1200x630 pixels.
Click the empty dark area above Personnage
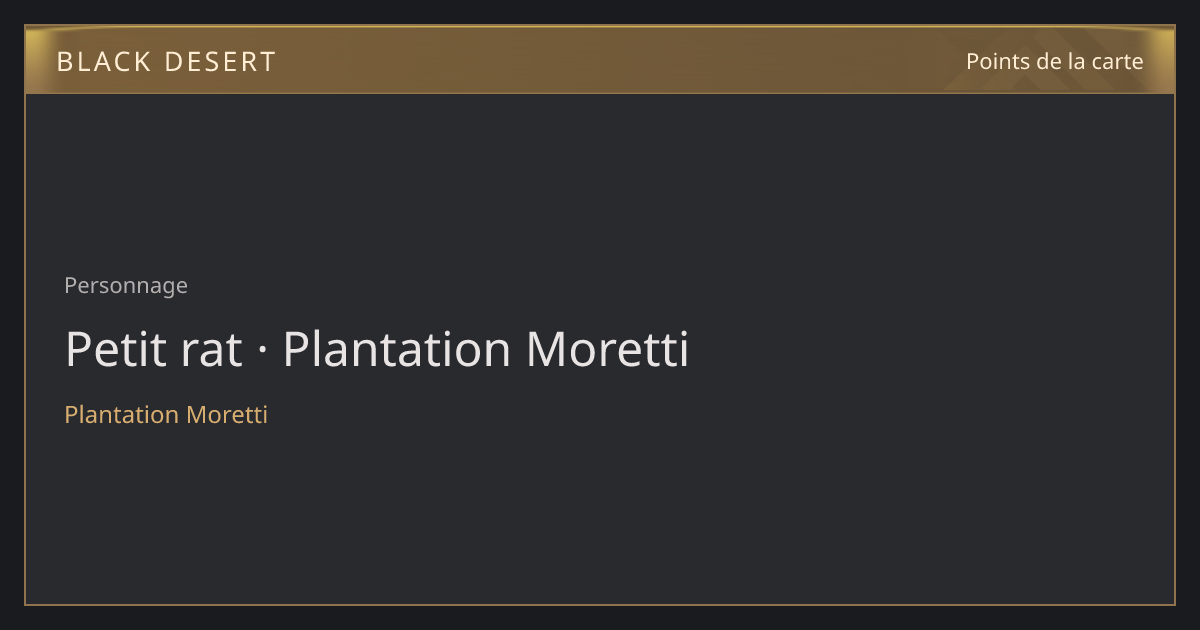(600, 180)
